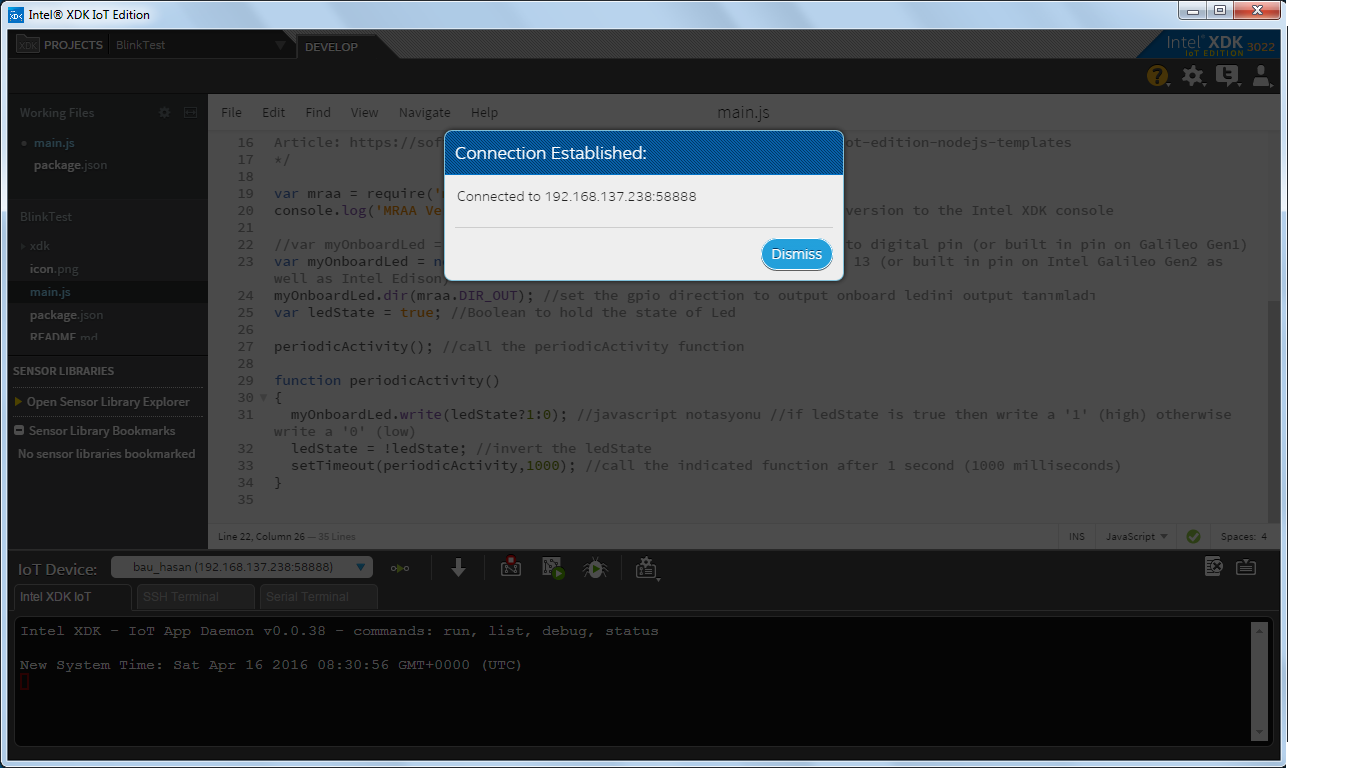
Task: Open the Navigate menu
Action: [424, 113]
